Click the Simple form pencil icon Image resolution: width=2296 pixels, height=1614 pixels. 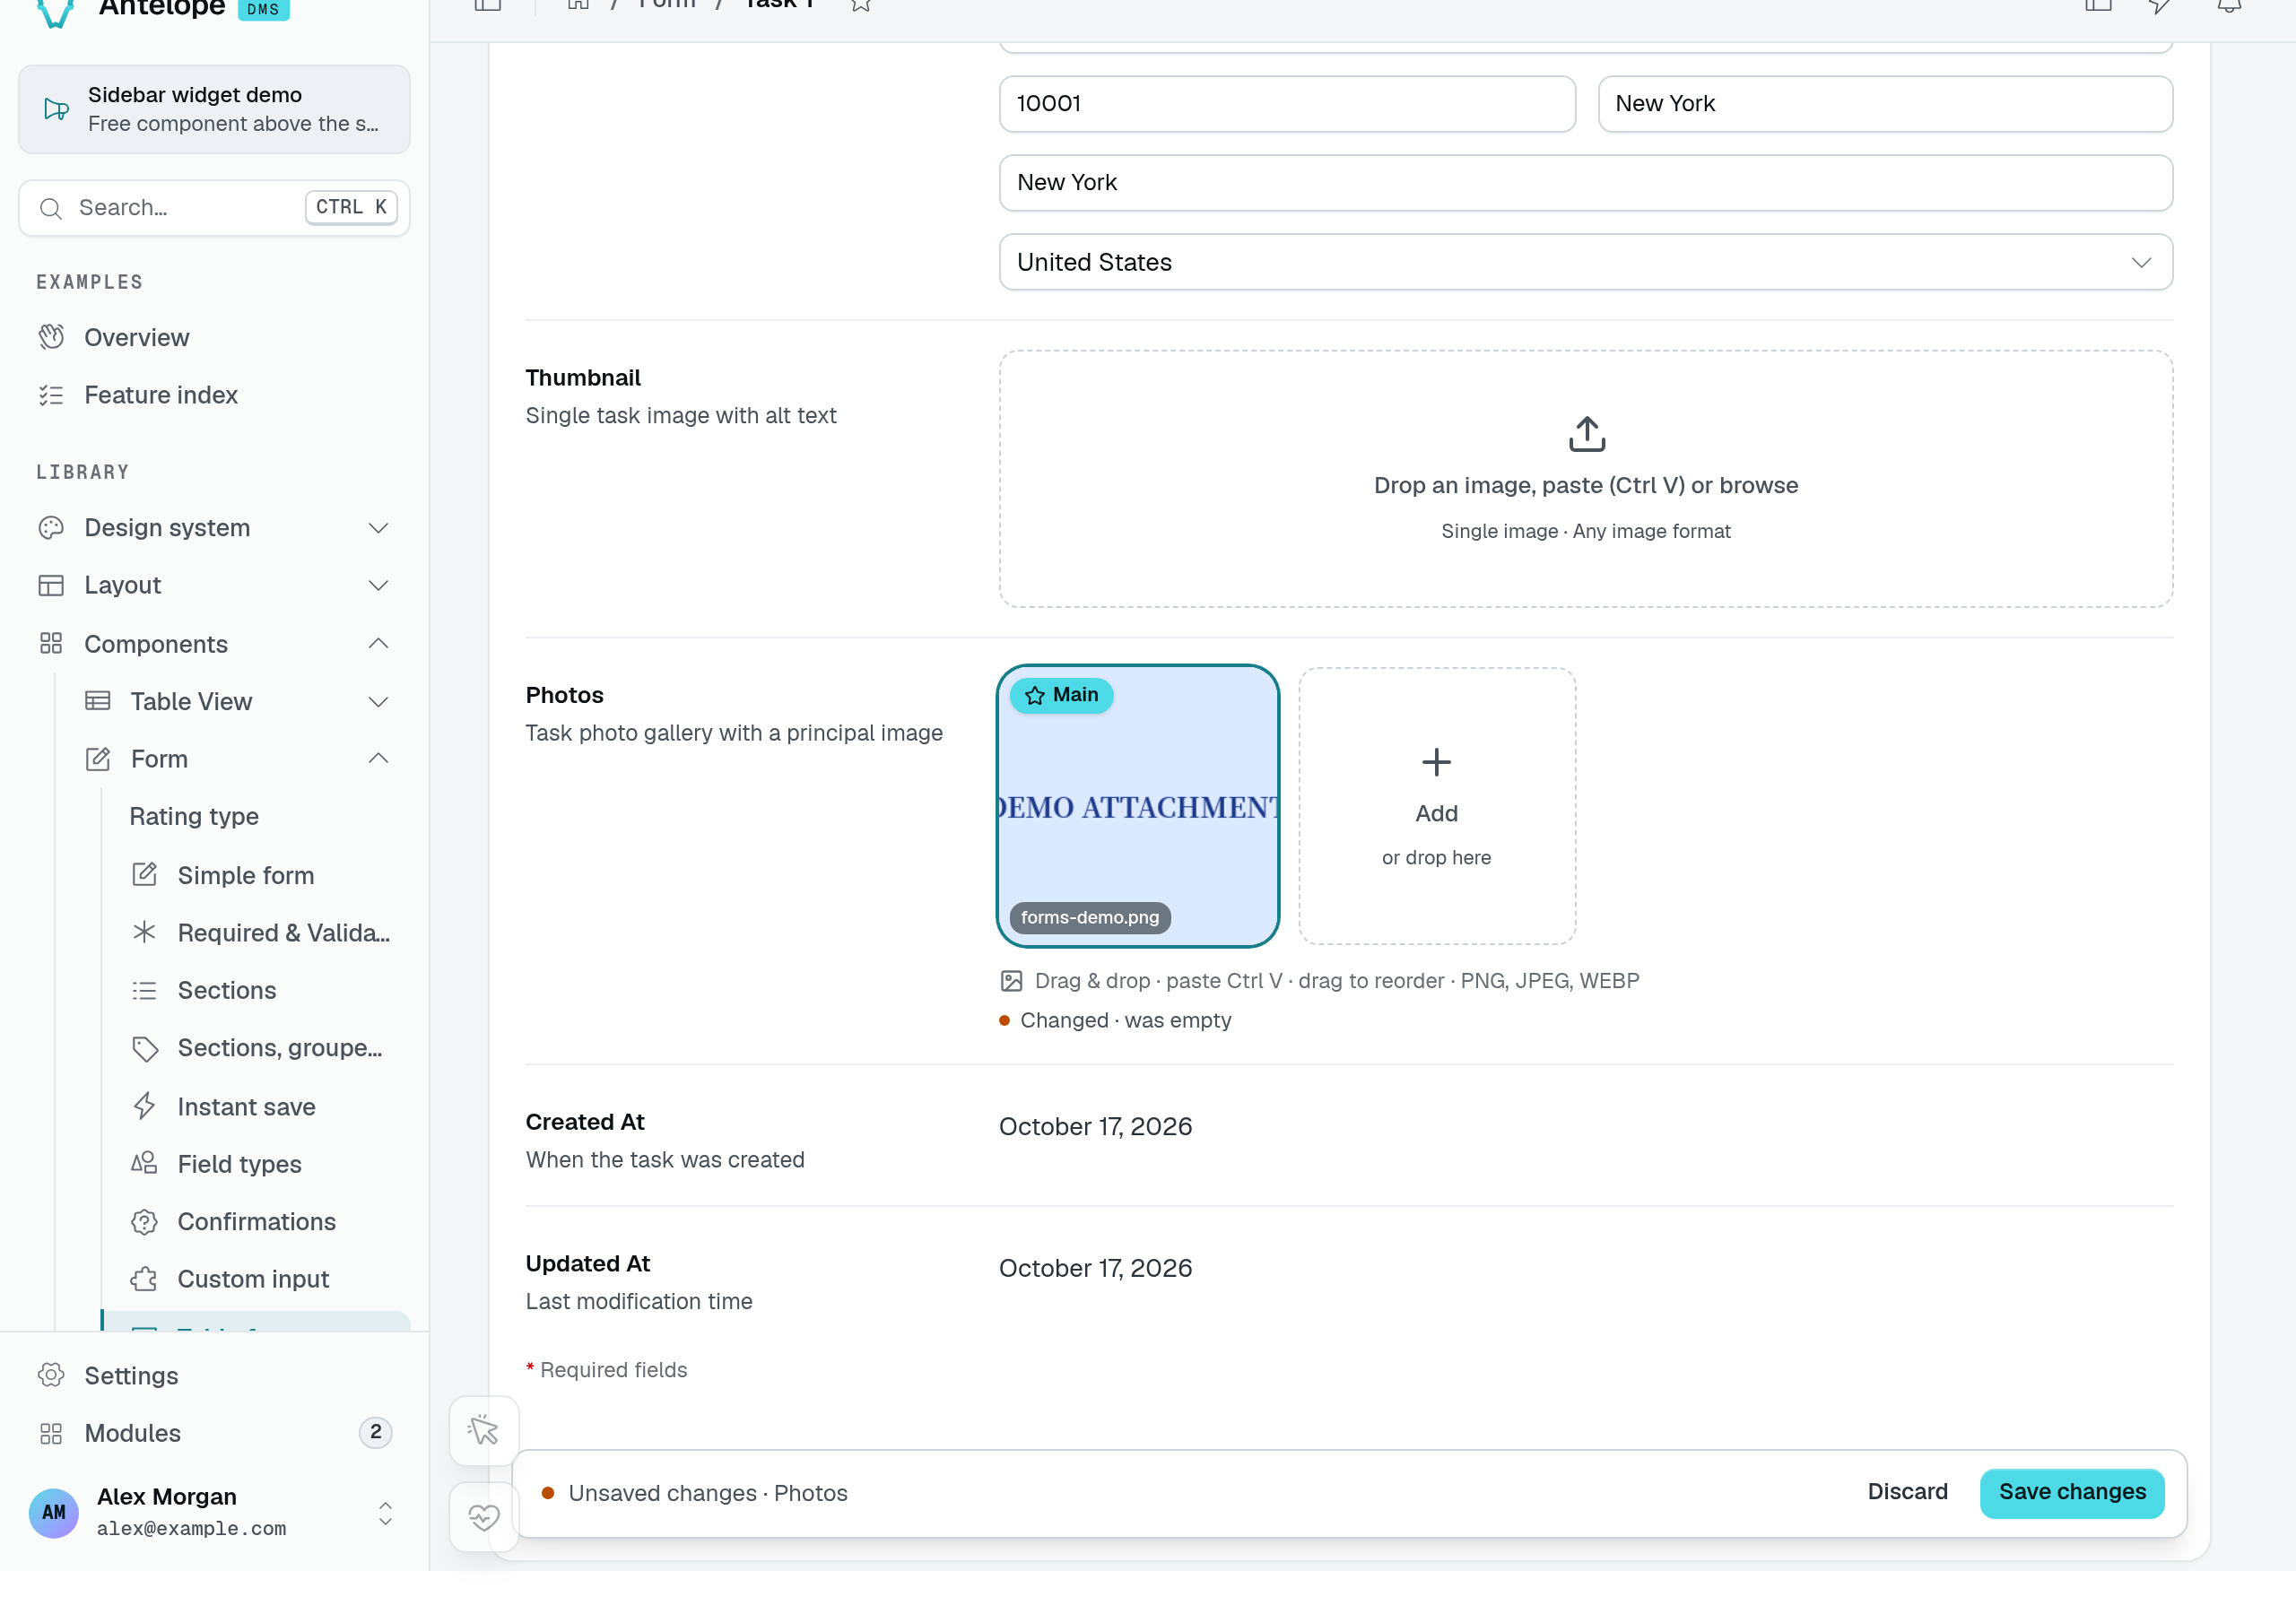point(144,875)
